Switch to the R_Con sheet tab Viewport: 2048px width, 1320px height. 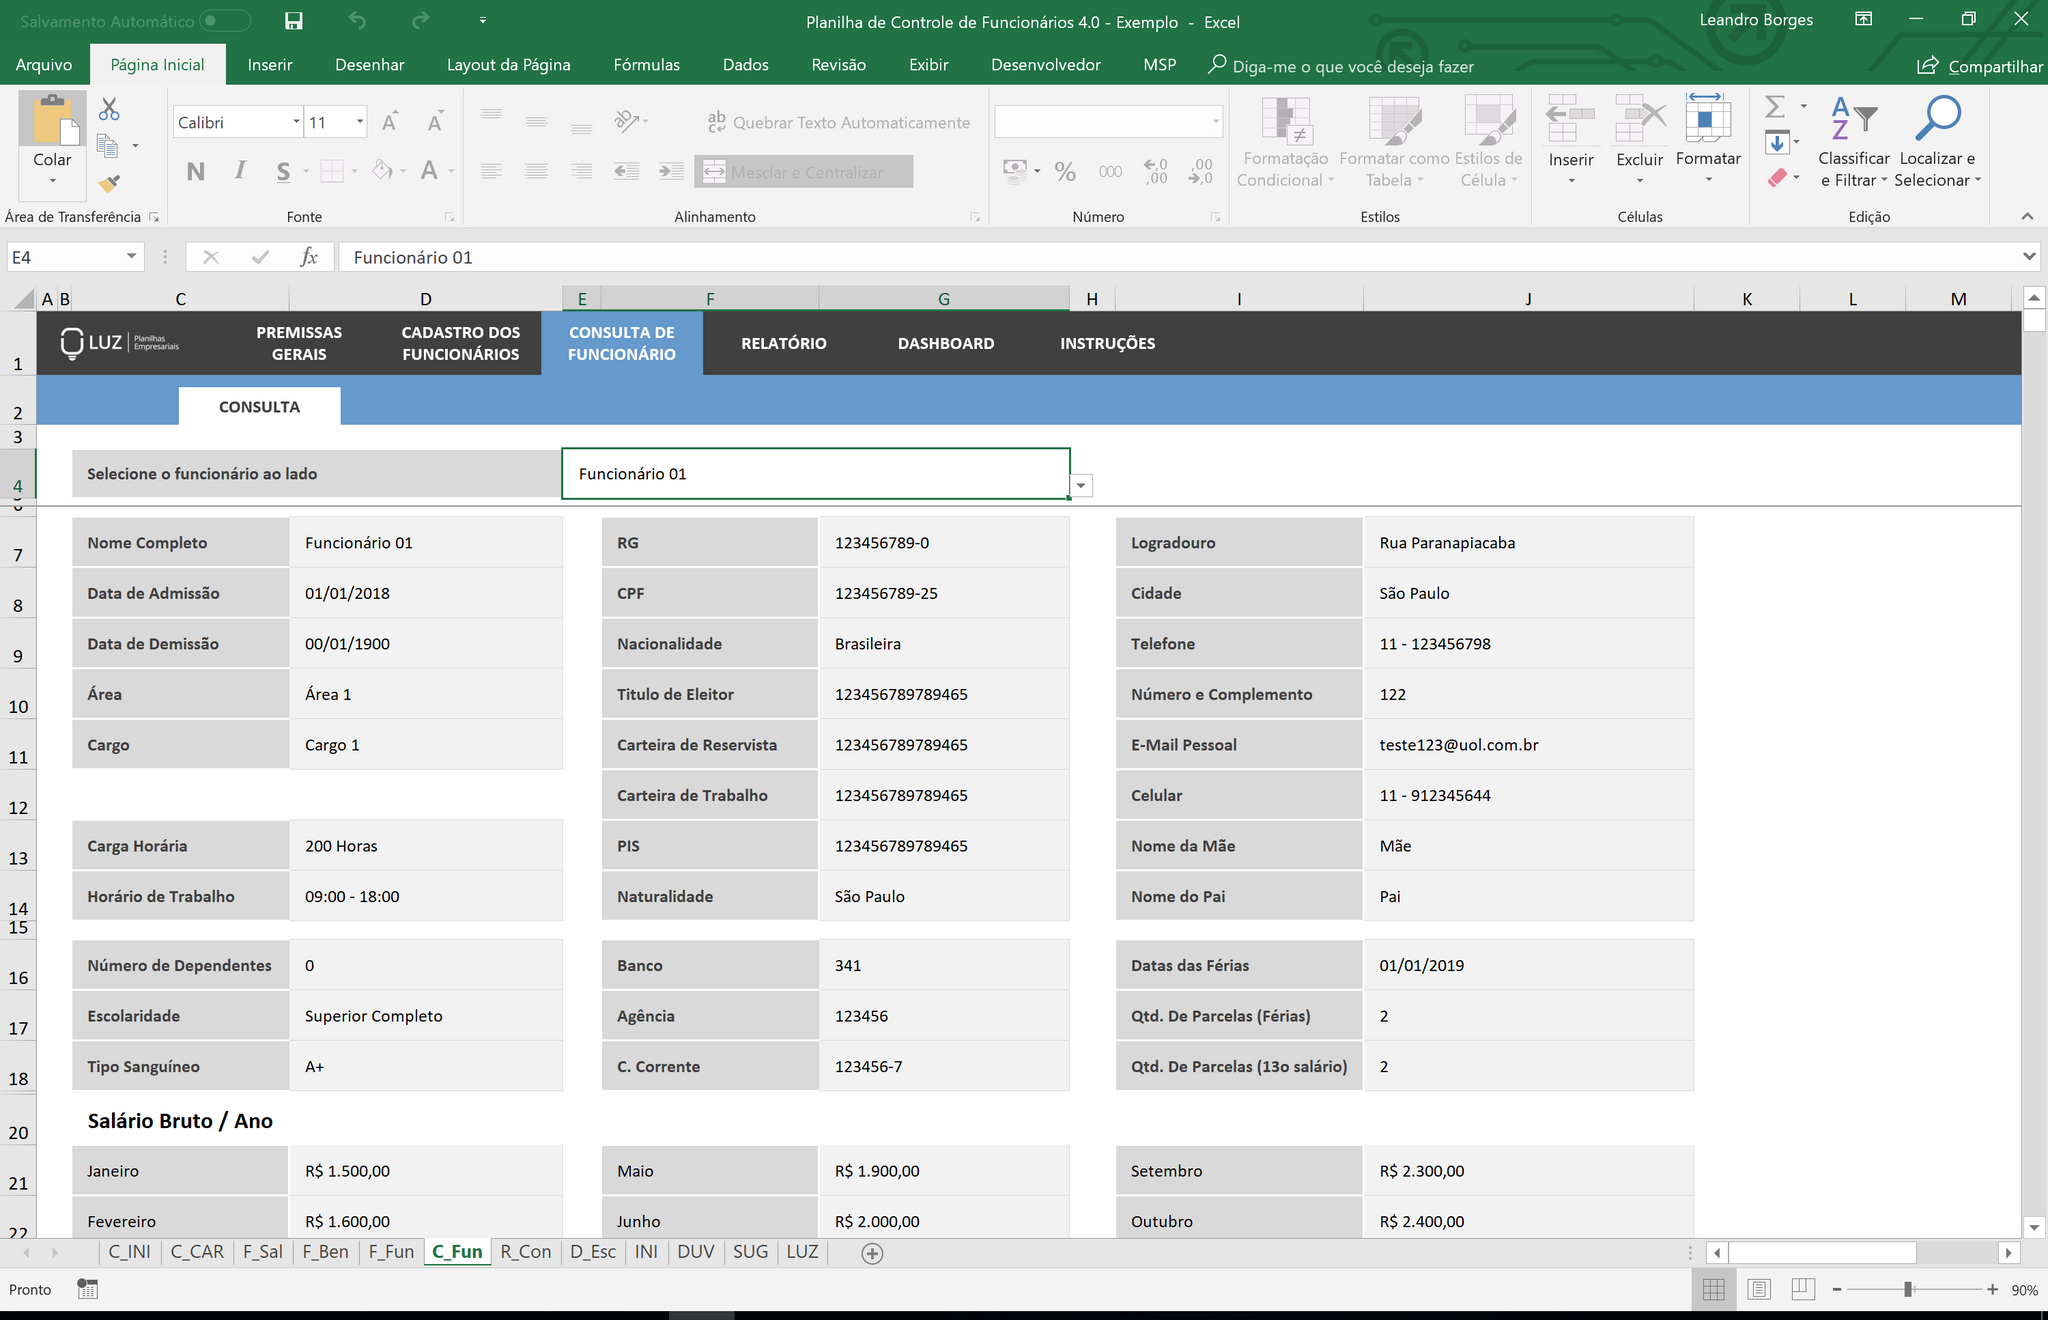pyautogui.click(x=525, y=1252)
